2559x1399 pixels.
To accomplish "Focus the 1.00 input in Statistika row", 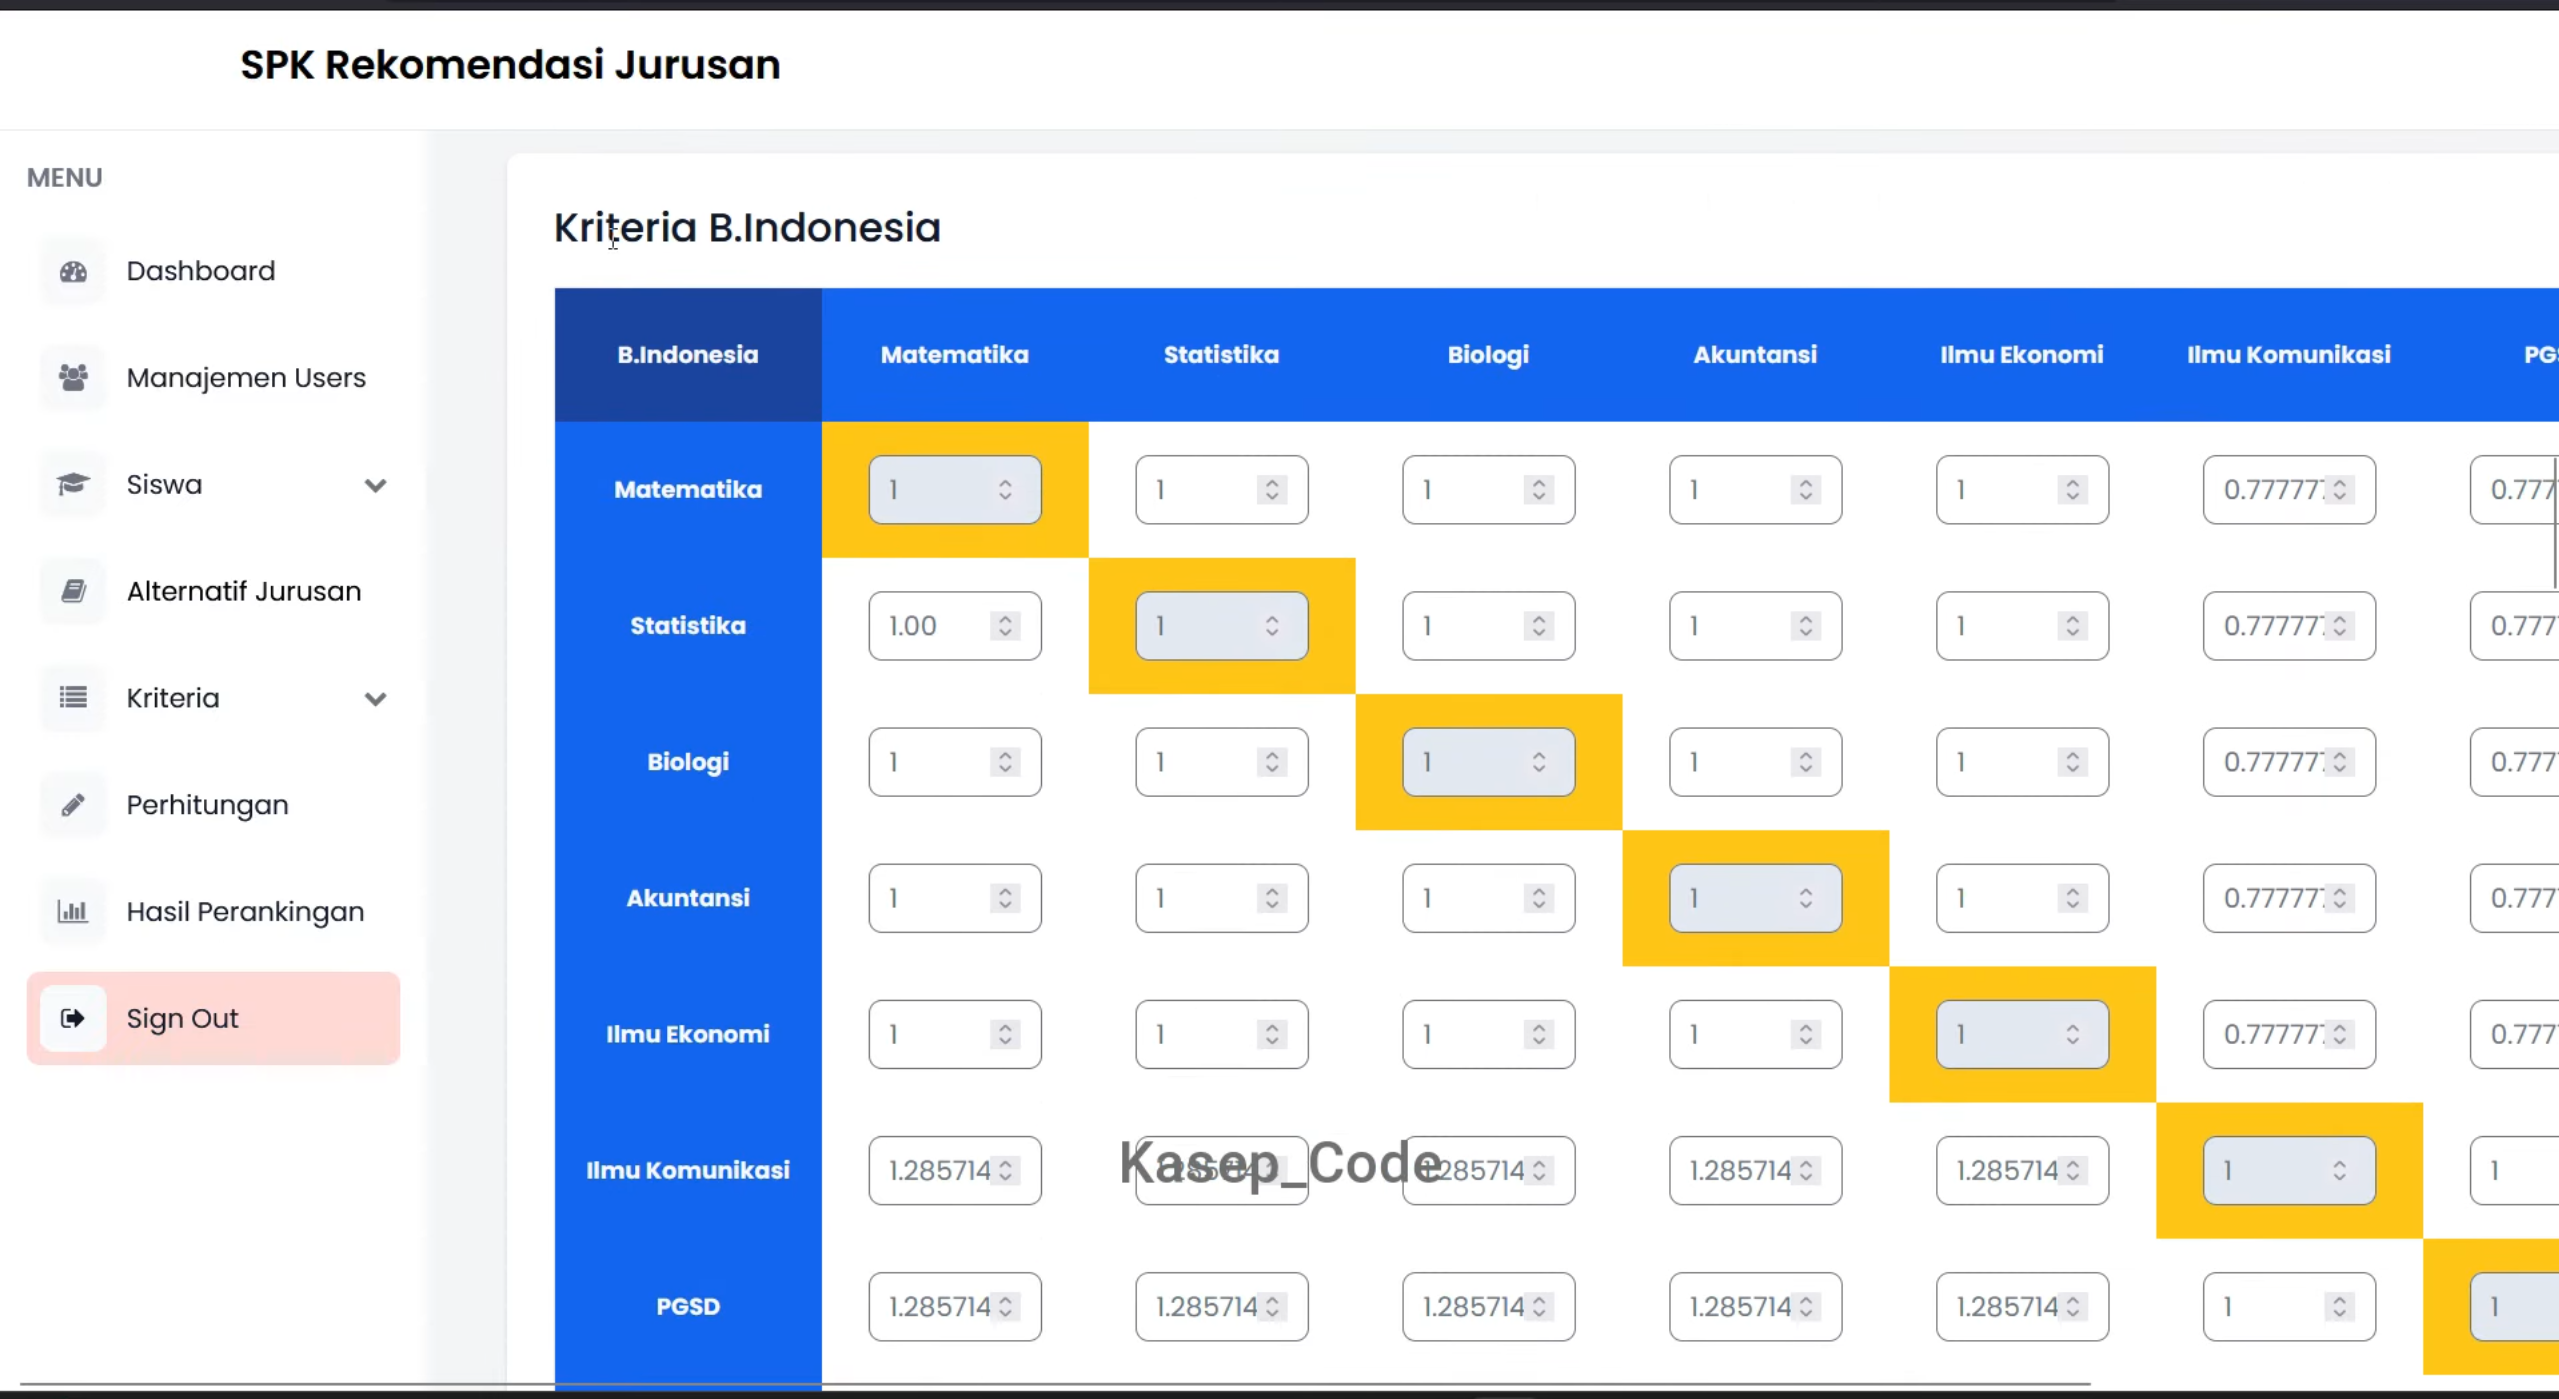I will tap(955, 626).
